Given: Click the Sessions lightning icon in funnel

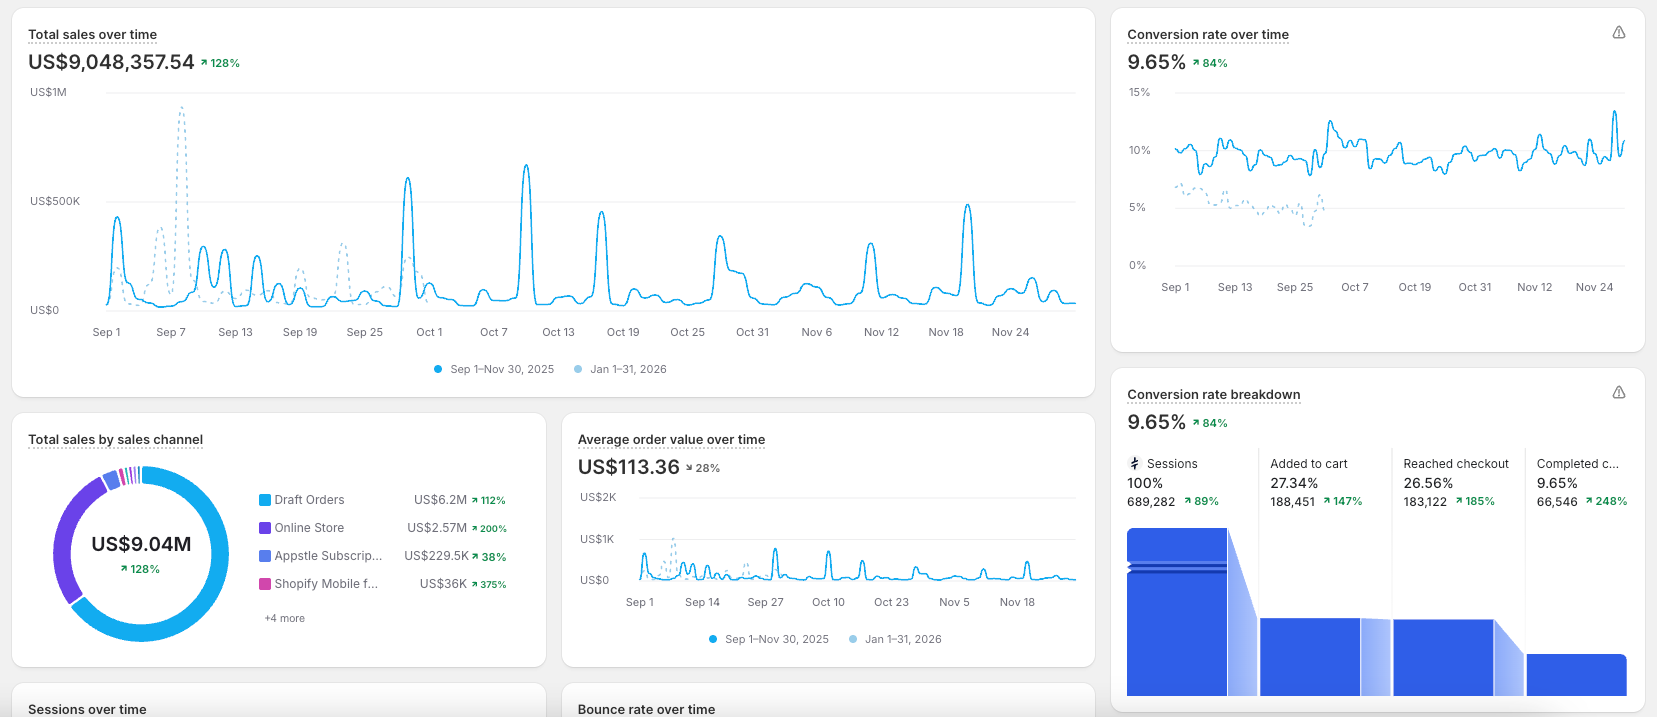Looking at the screenshot, I should [1134, 464].
